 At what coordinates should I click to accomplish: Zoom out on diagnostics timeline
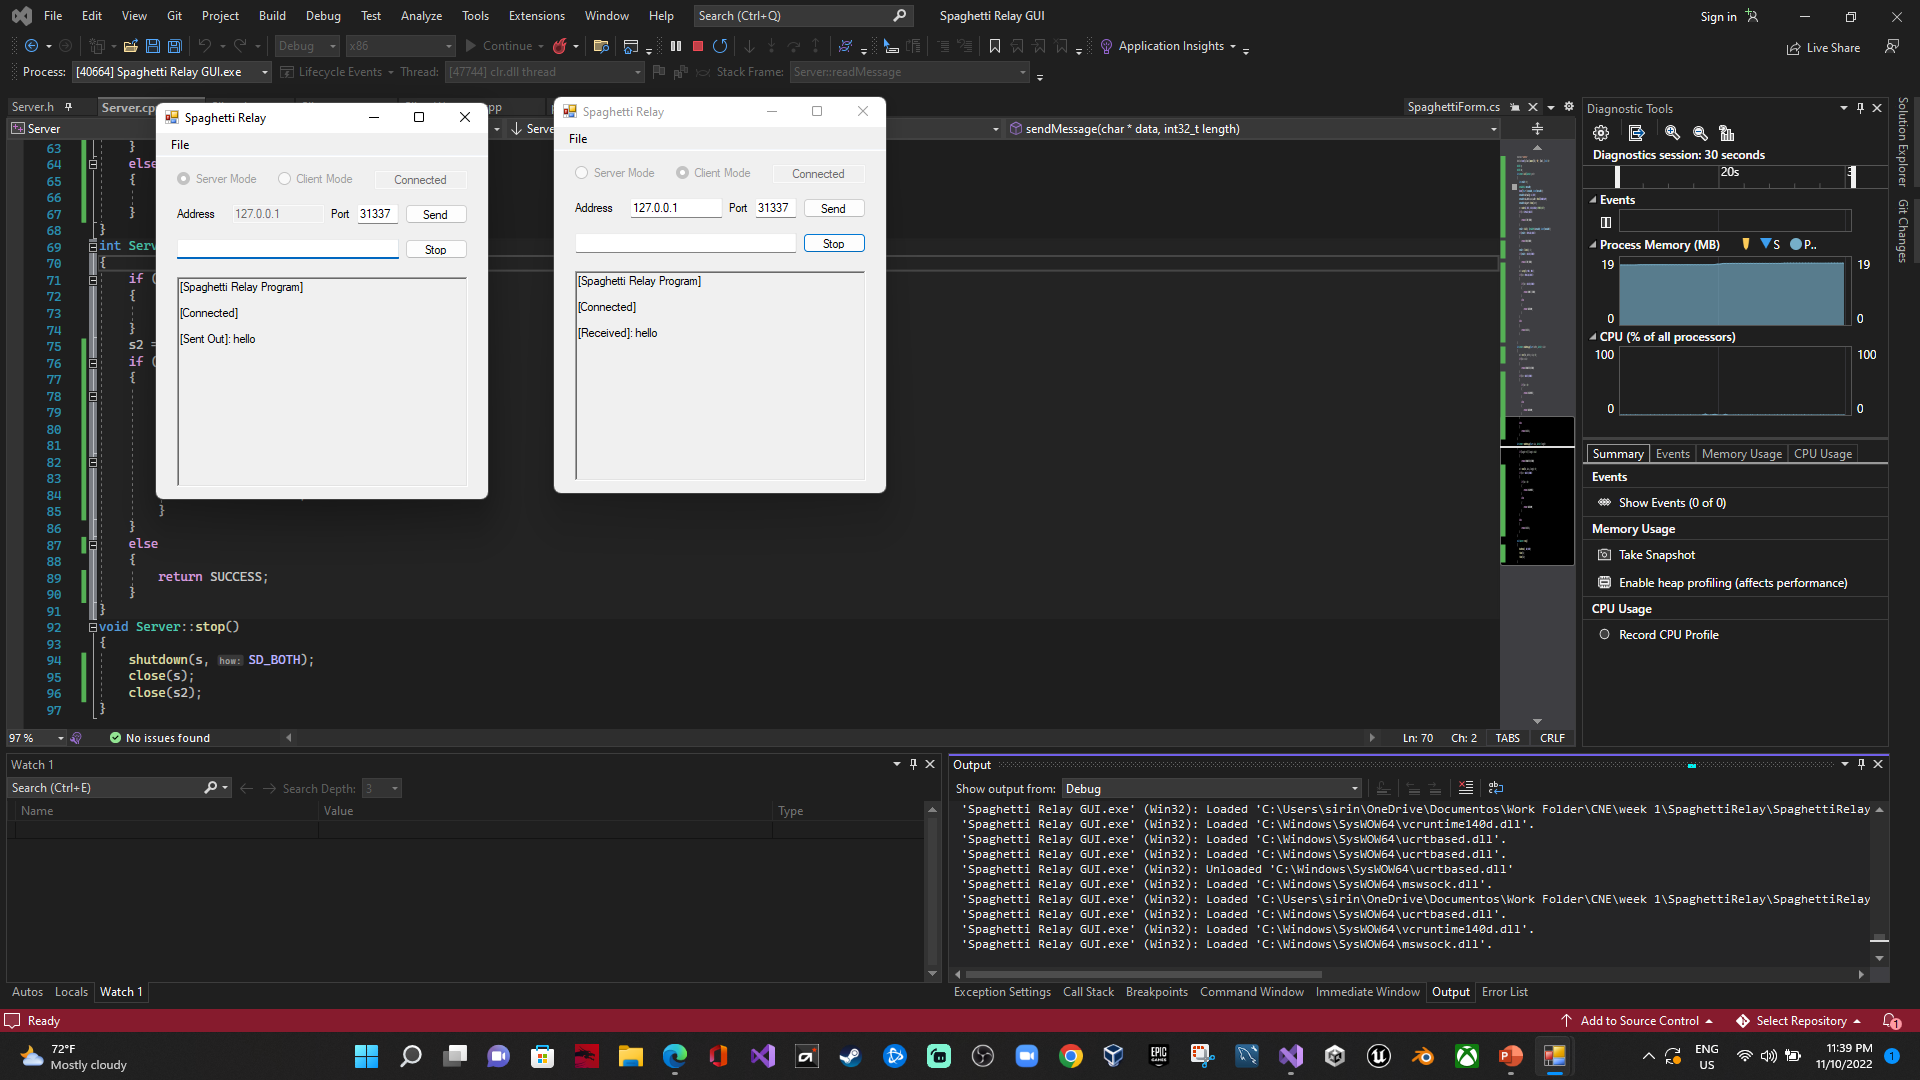coord(1699,133)
